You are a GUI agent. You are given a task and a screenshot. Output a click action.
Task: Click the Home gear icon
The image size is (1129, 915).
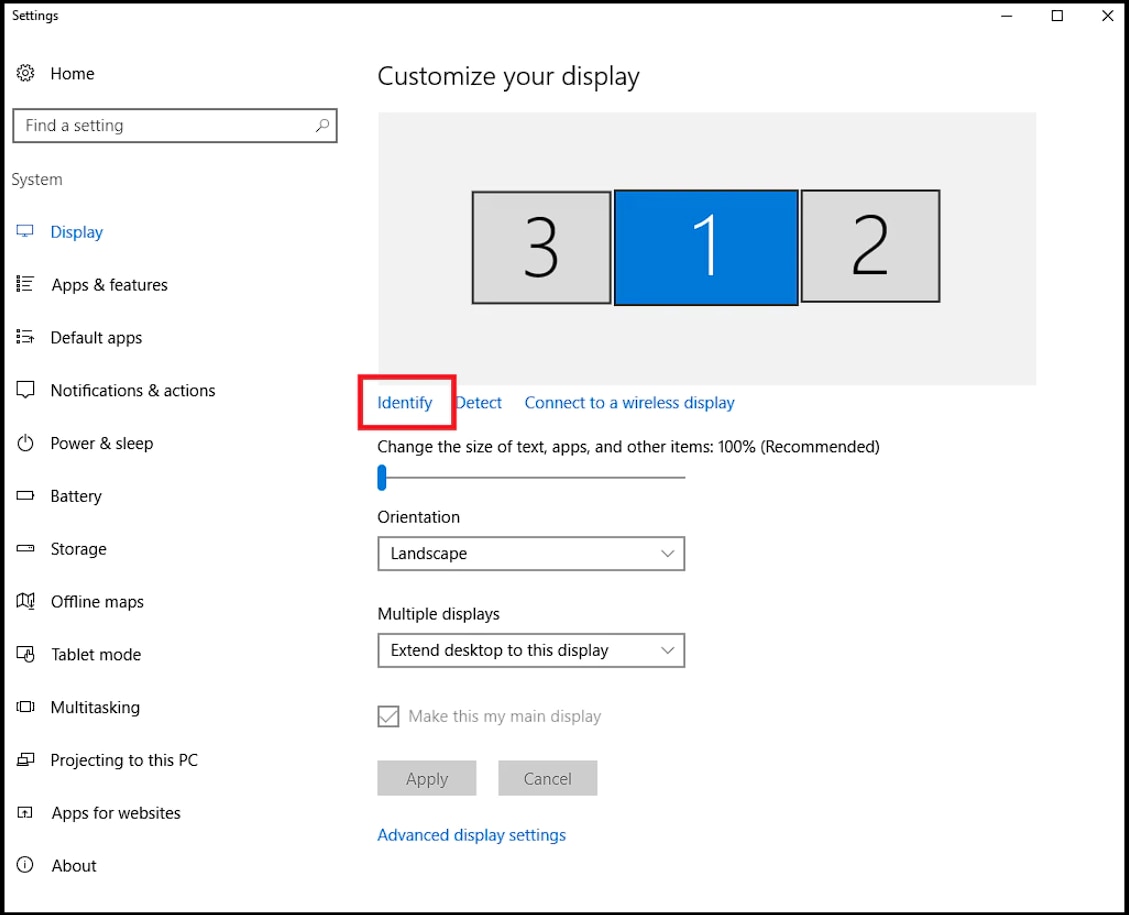pyautogui.click(x=25, y=73)
